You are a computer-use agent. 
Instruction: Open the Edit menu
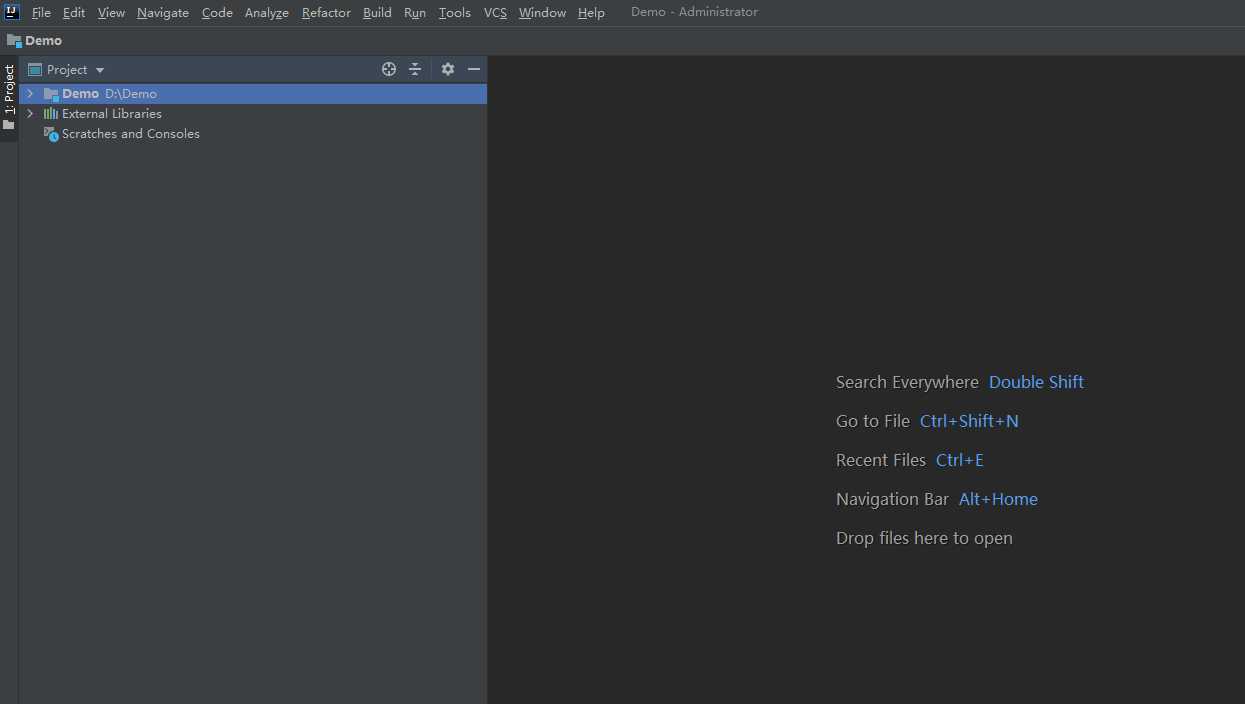tap(74, 13)
